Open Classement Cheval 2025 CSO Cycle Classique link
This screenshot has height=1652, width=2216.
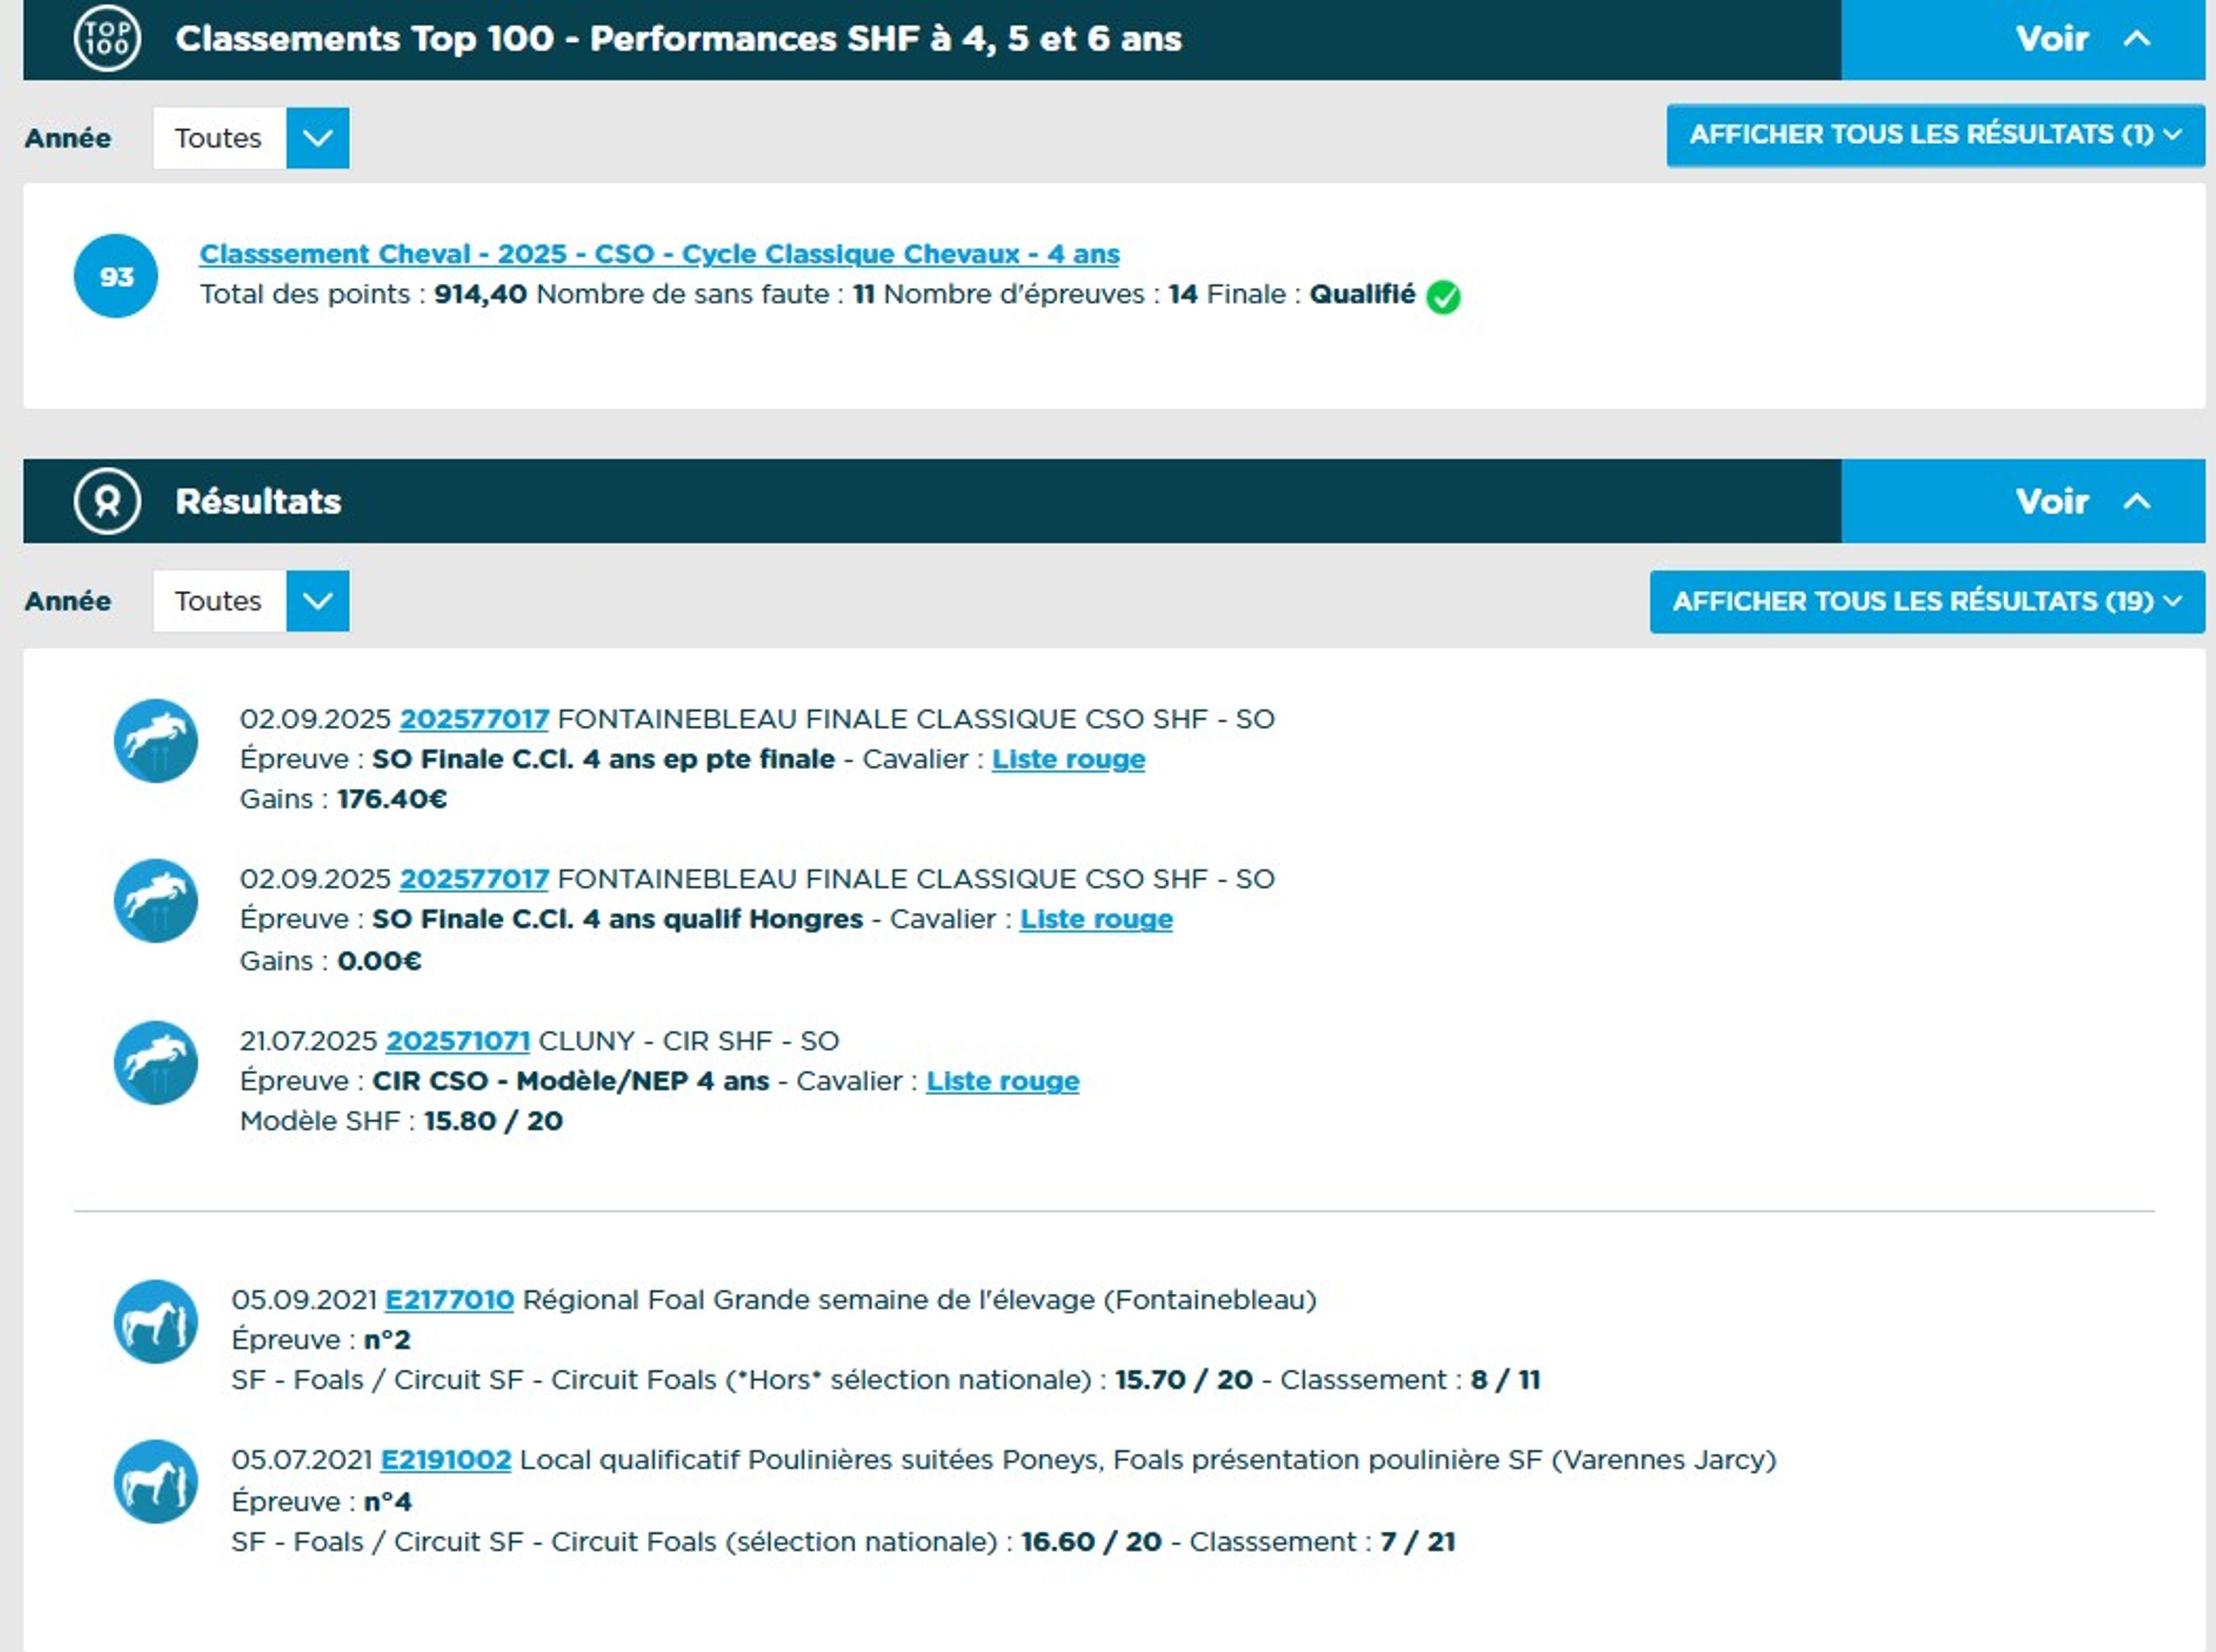tap(659, 254)
